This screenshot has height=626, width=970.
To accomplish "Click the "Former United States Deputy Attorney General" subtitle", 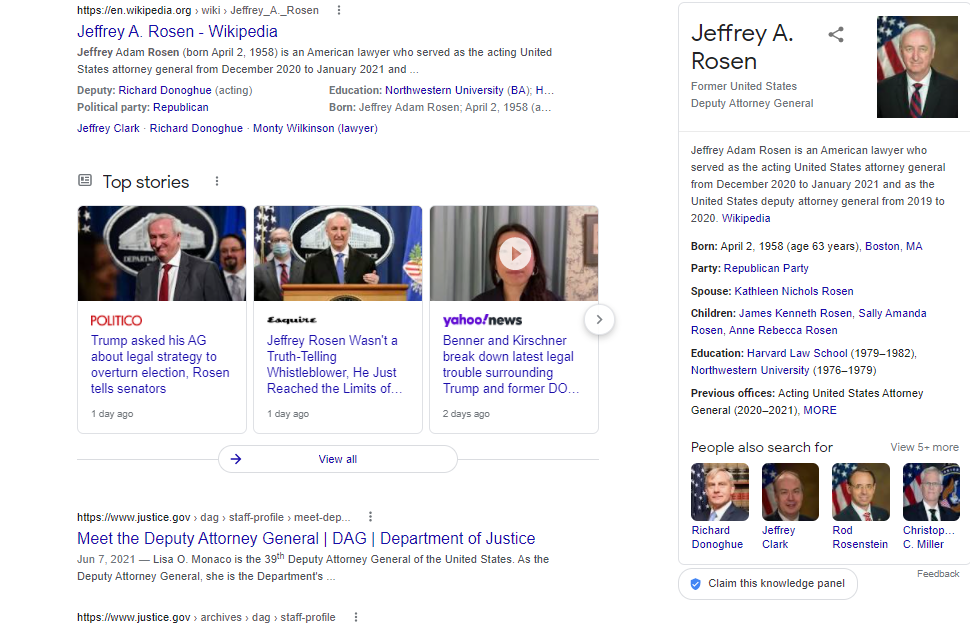I will click(752, 95).
